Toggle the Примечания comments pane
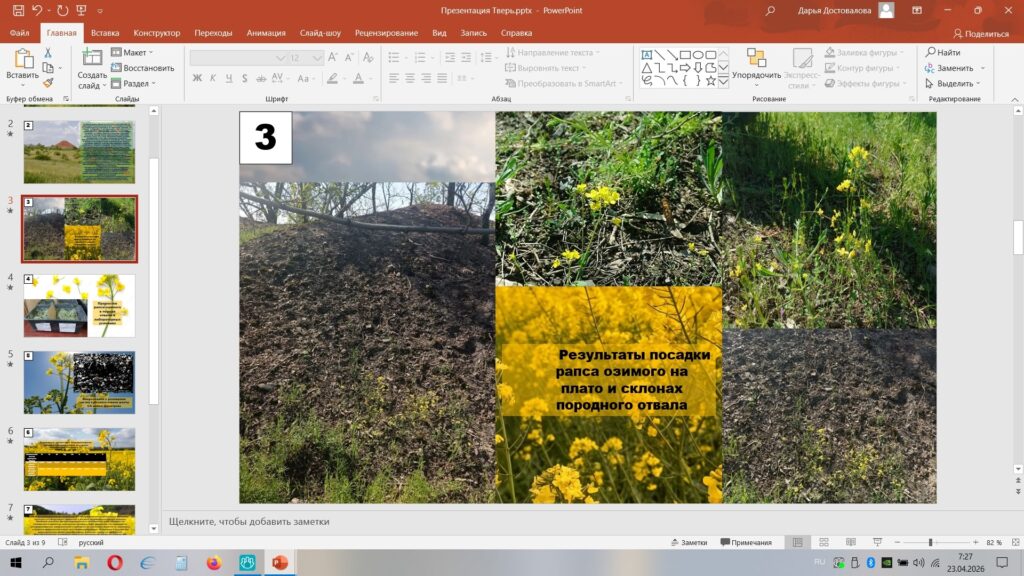Image resolution: width=1024 pixels, height=576 pixels. (745, 542)
